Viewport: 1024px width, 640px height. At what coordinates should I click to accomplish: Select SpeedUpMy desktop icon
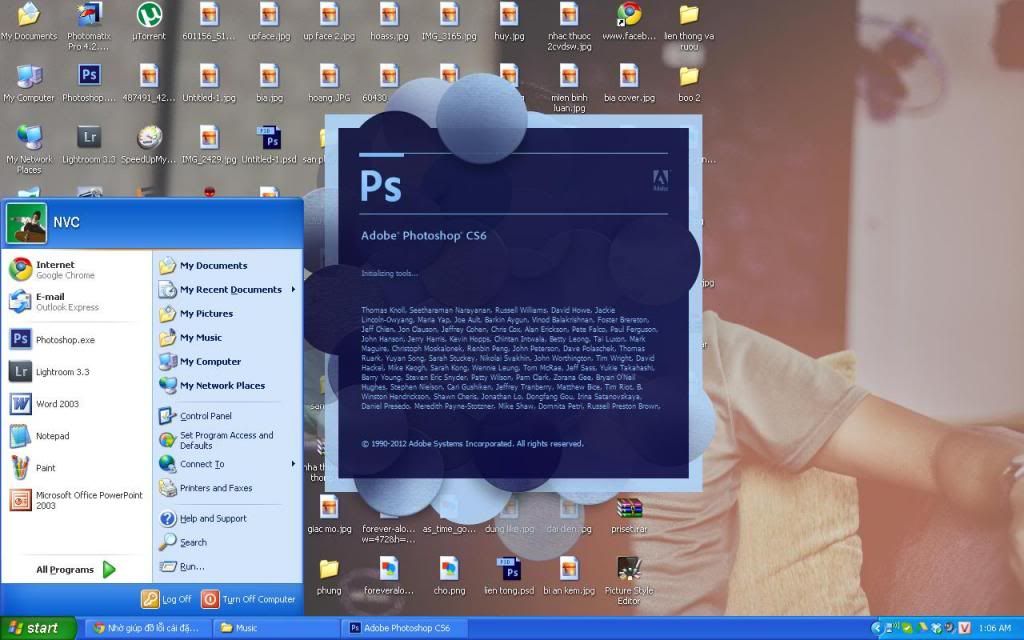pyautogui.click(x=149, y=145)
